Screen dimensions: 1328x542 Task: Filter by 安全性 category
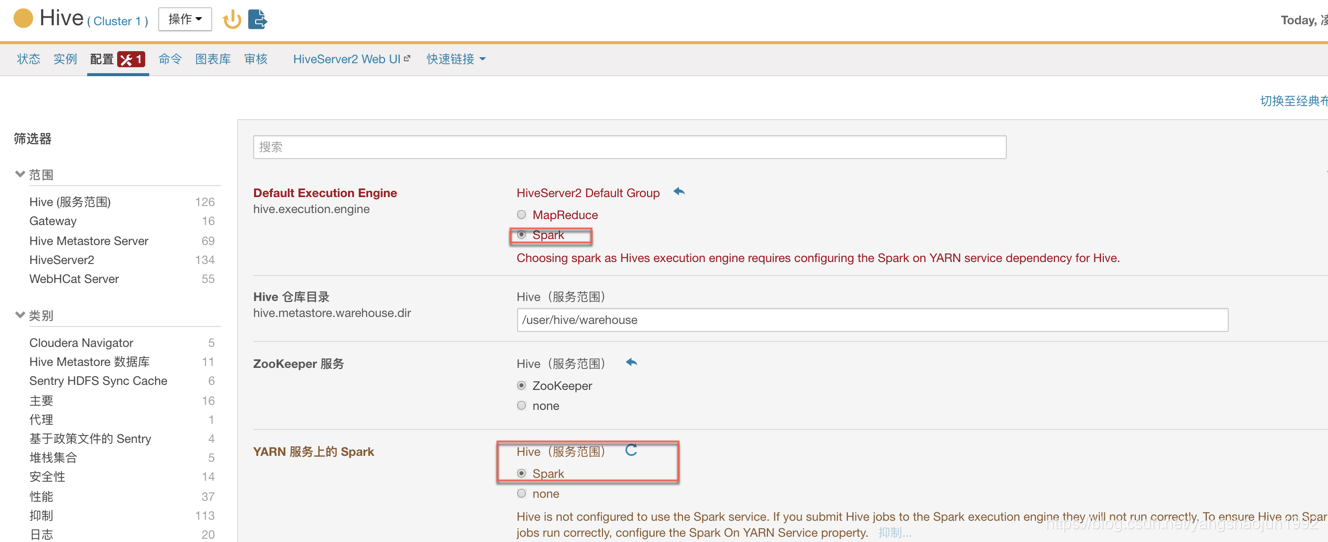point(47,477)
